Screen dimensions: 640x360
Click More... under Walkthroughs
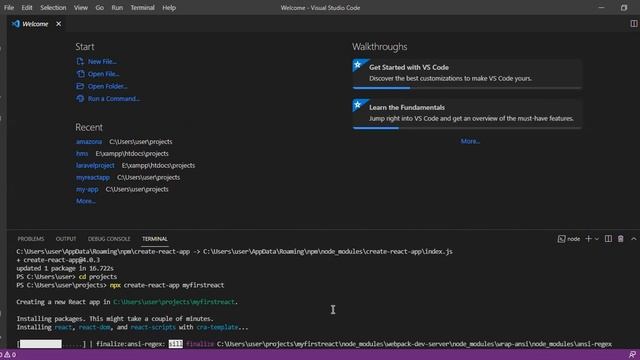click(x=470, y=141)
